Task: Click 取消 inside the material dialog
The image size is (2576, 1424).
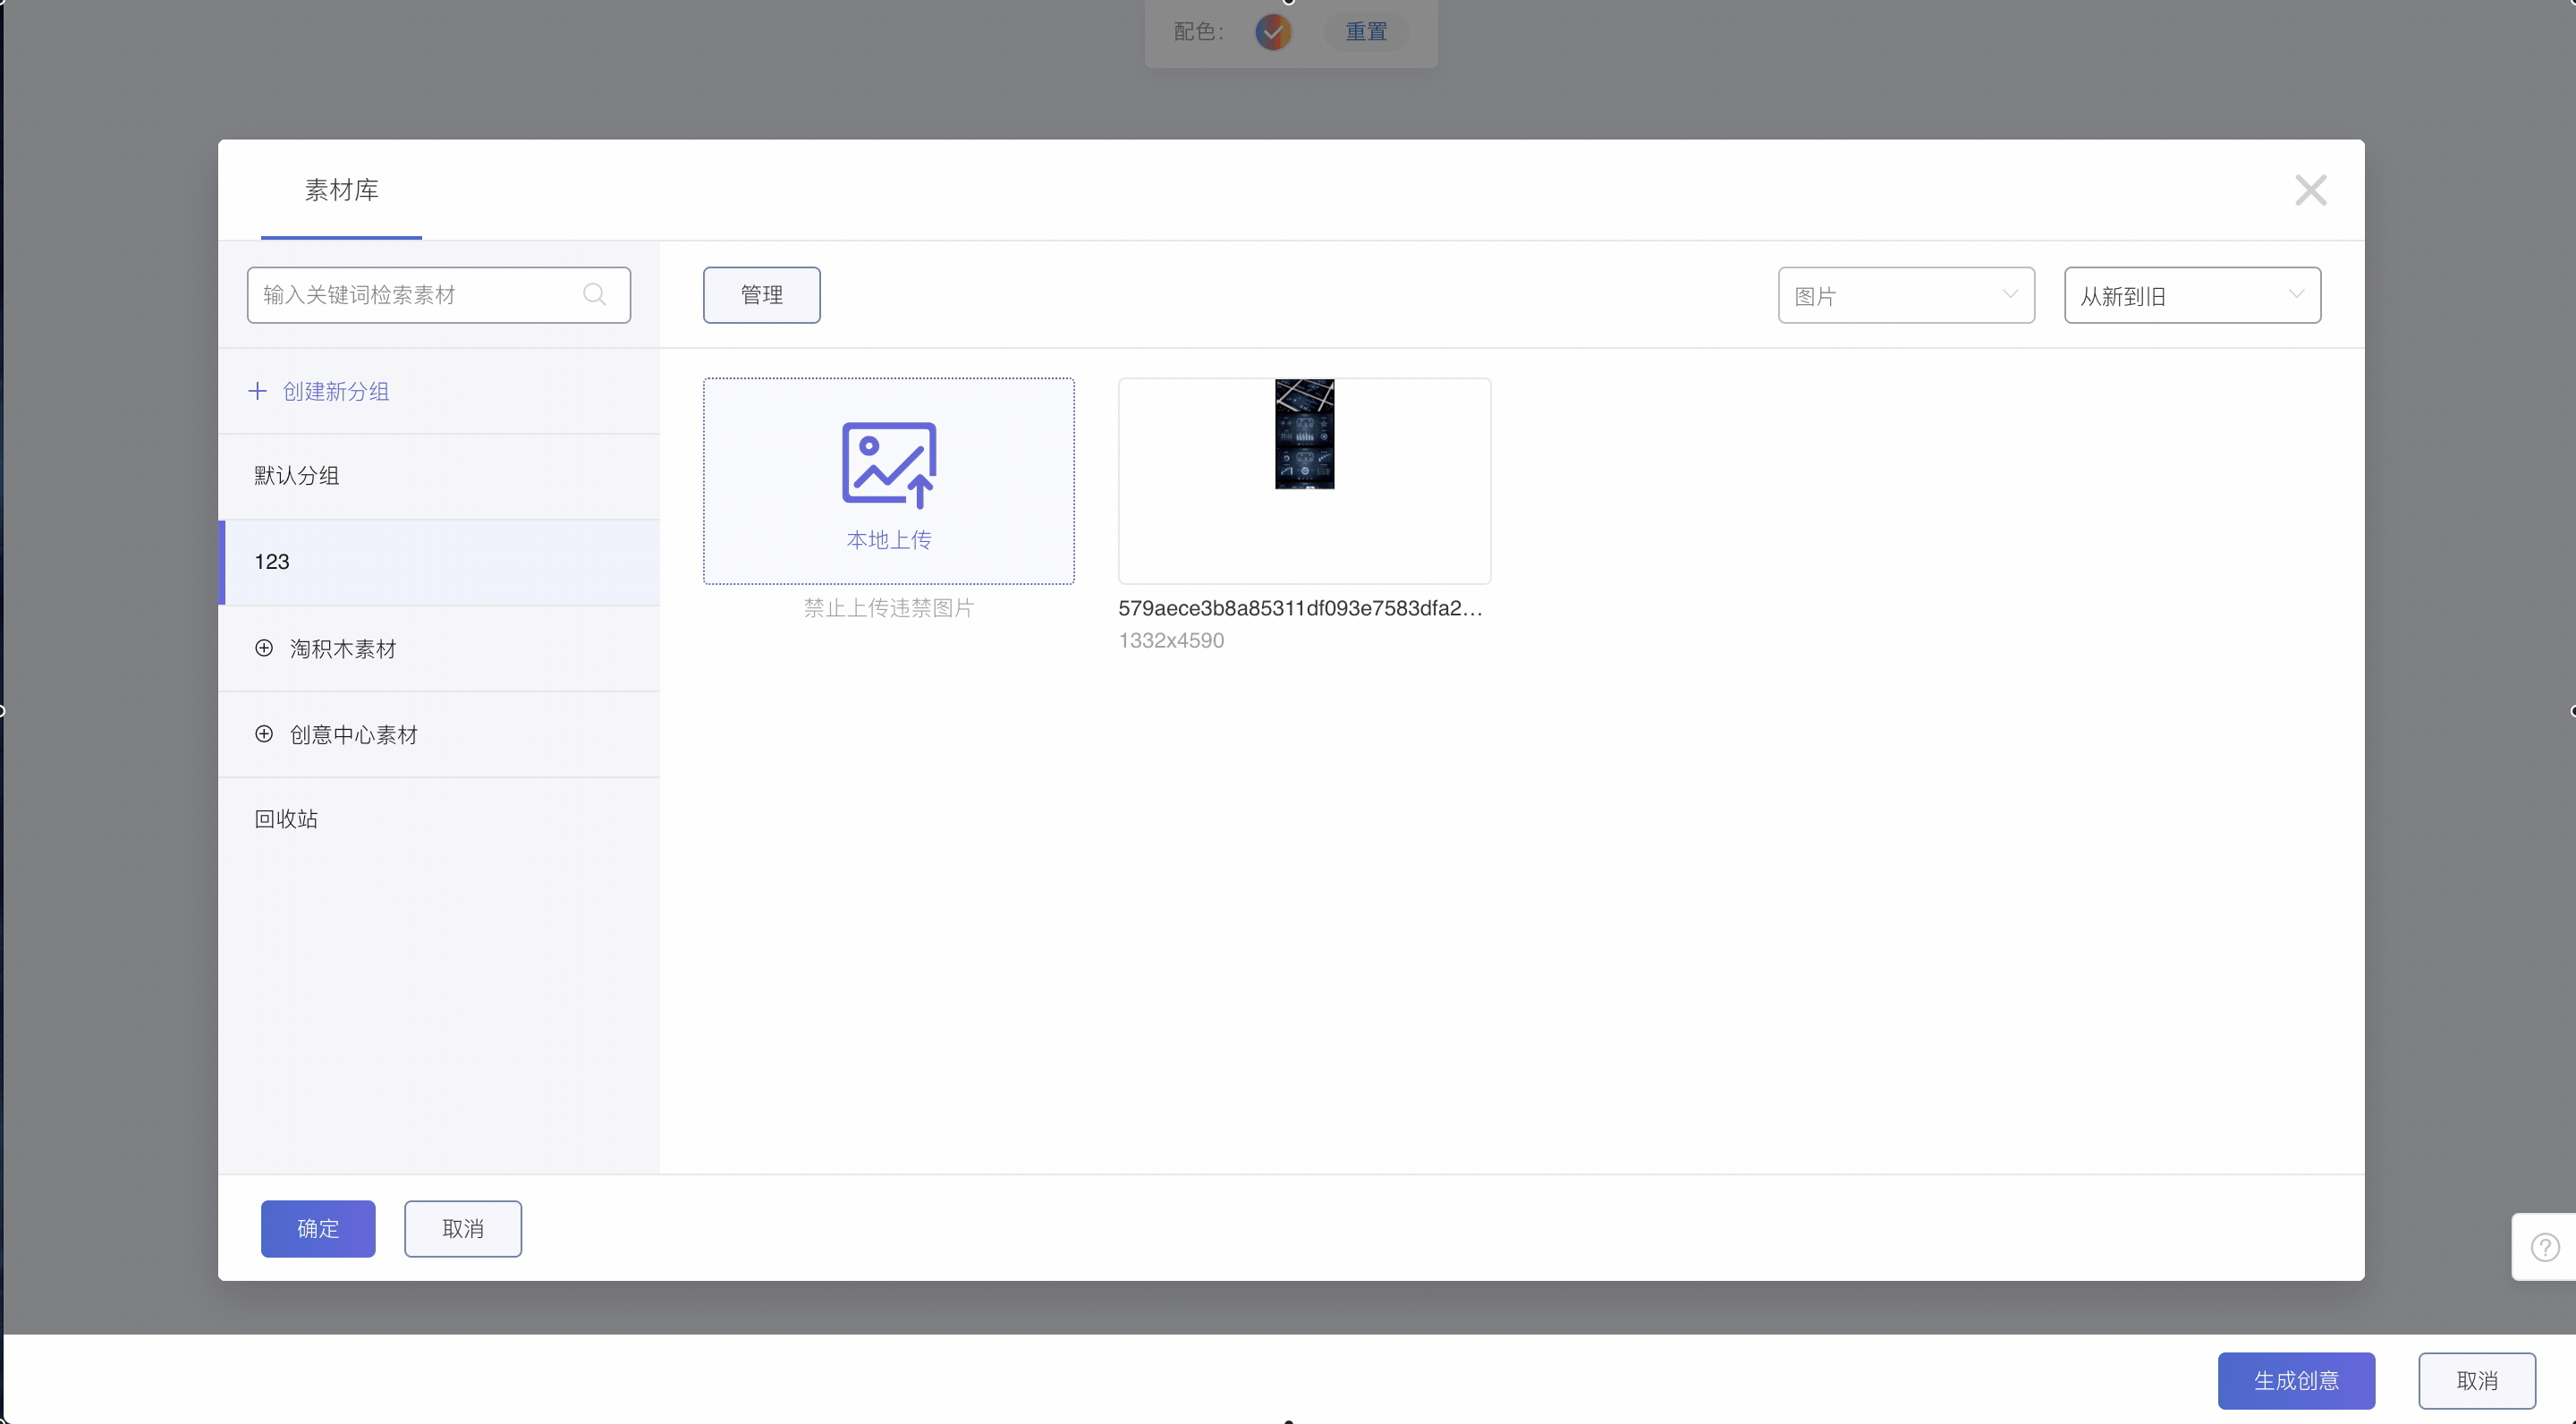Action: [462, 1228]
